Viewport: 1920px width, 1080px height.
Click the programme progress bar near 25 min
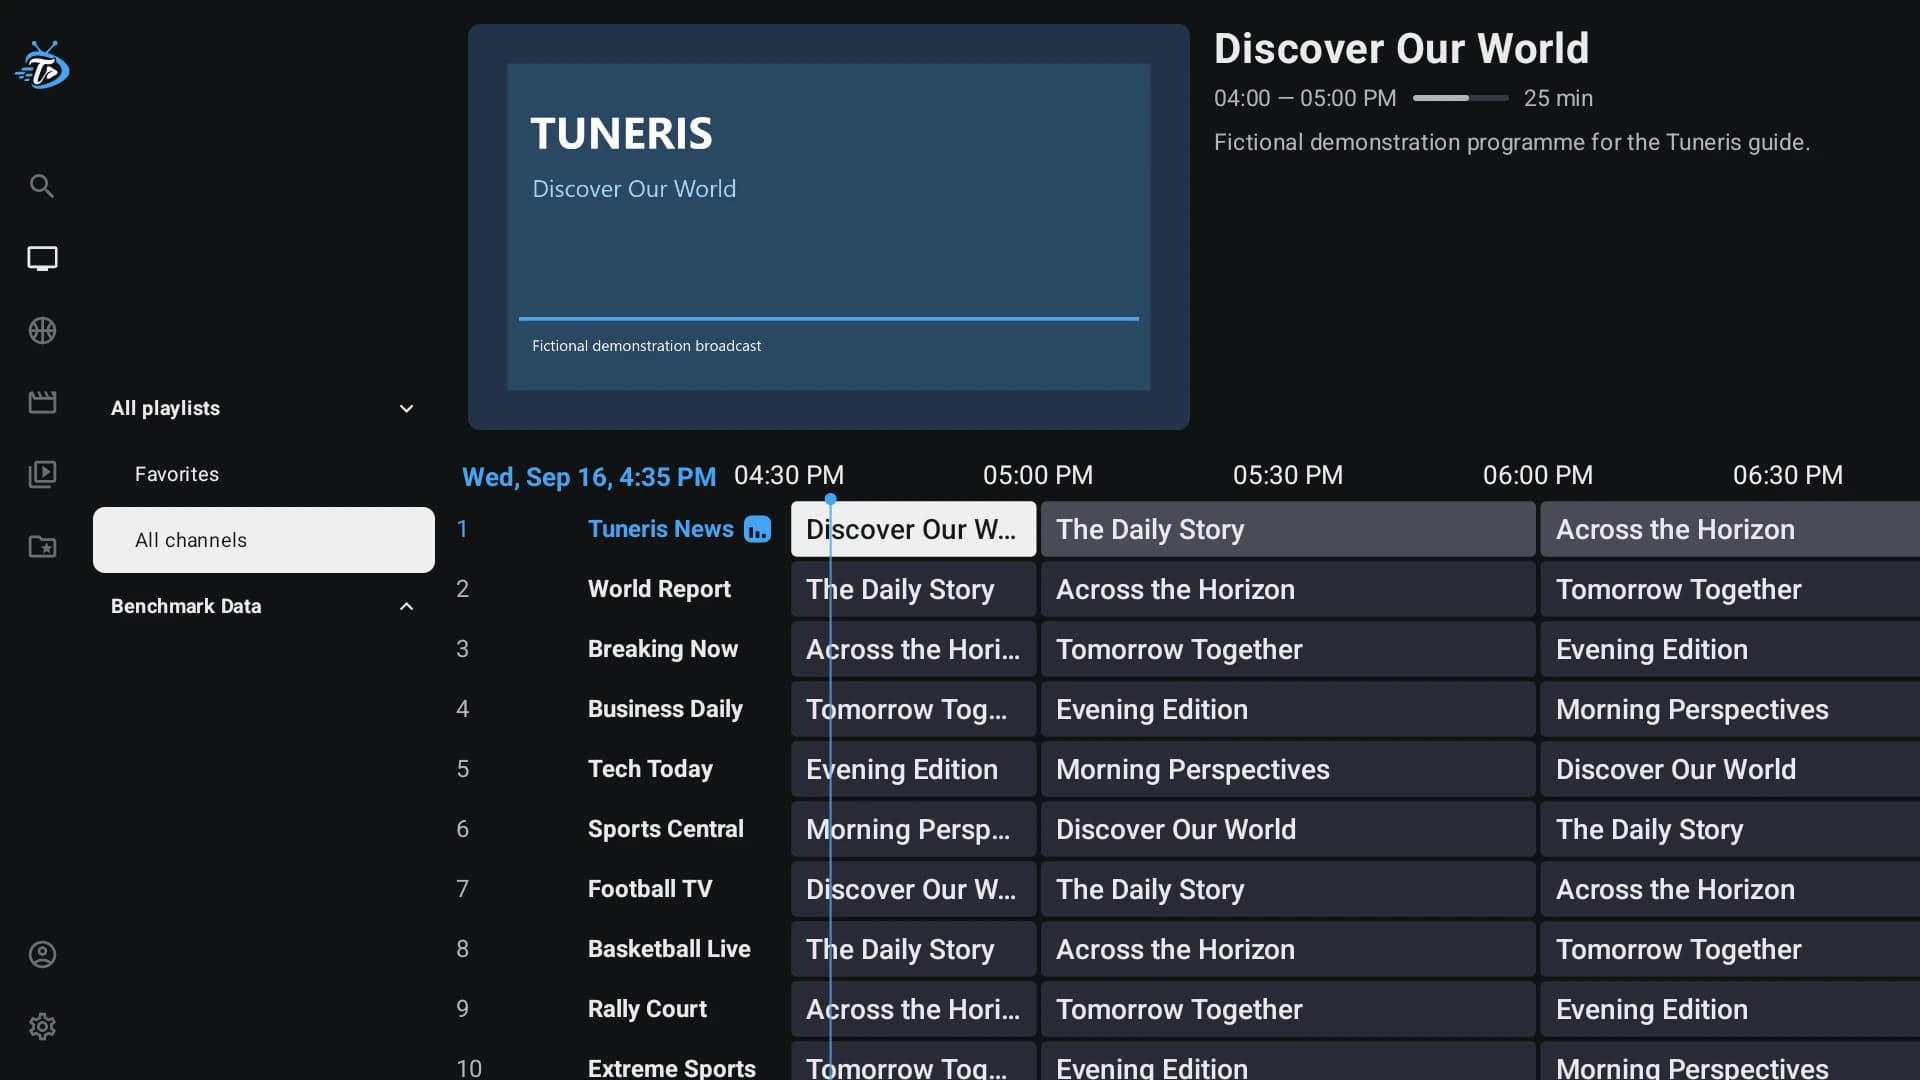1460,98
